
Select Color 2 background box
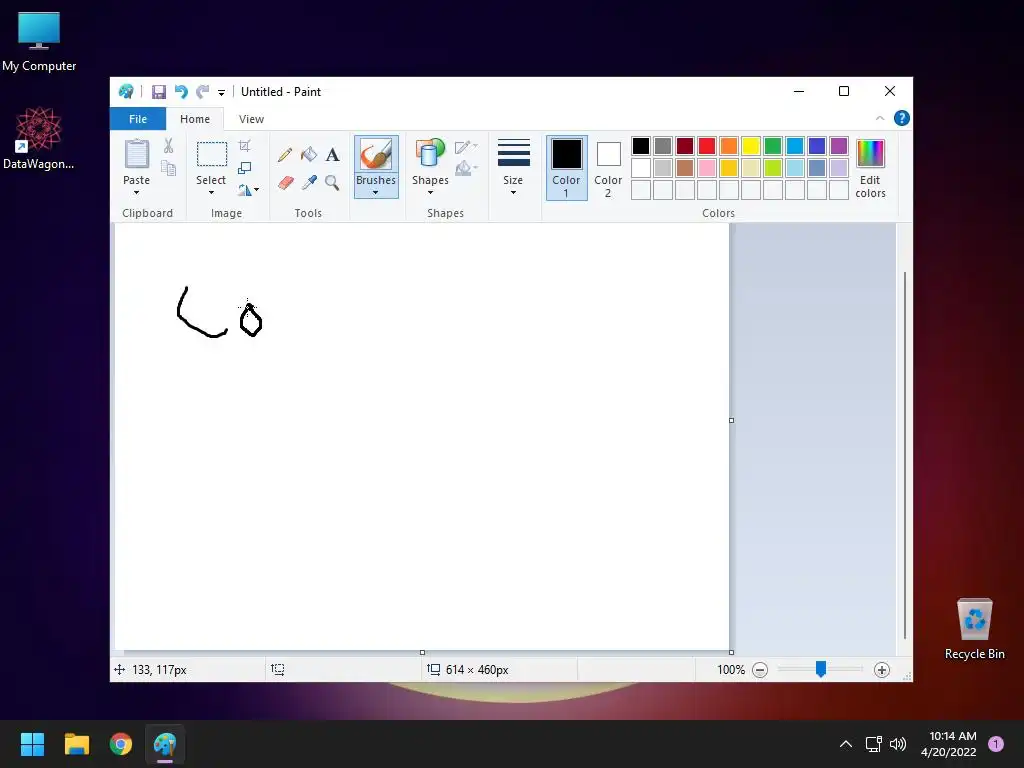click(x=608, y=168)
